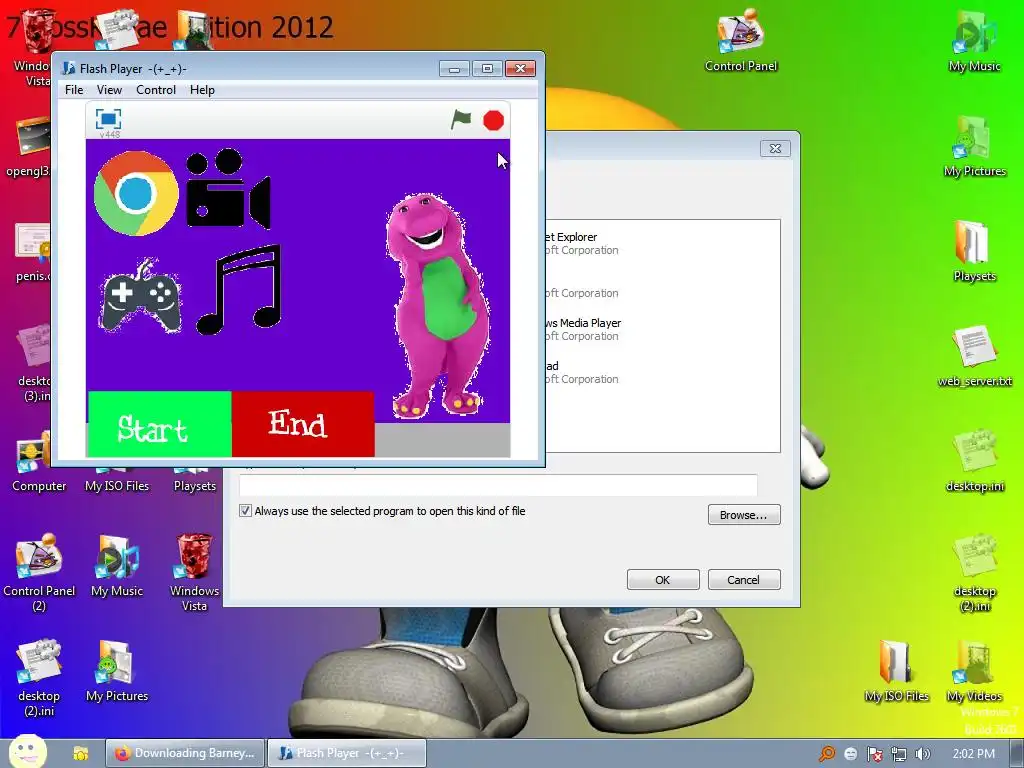This screenshot has height=768, width=1024.
Task: Switch to Downloading Barney taskbar item
Action: pos(185,753)
